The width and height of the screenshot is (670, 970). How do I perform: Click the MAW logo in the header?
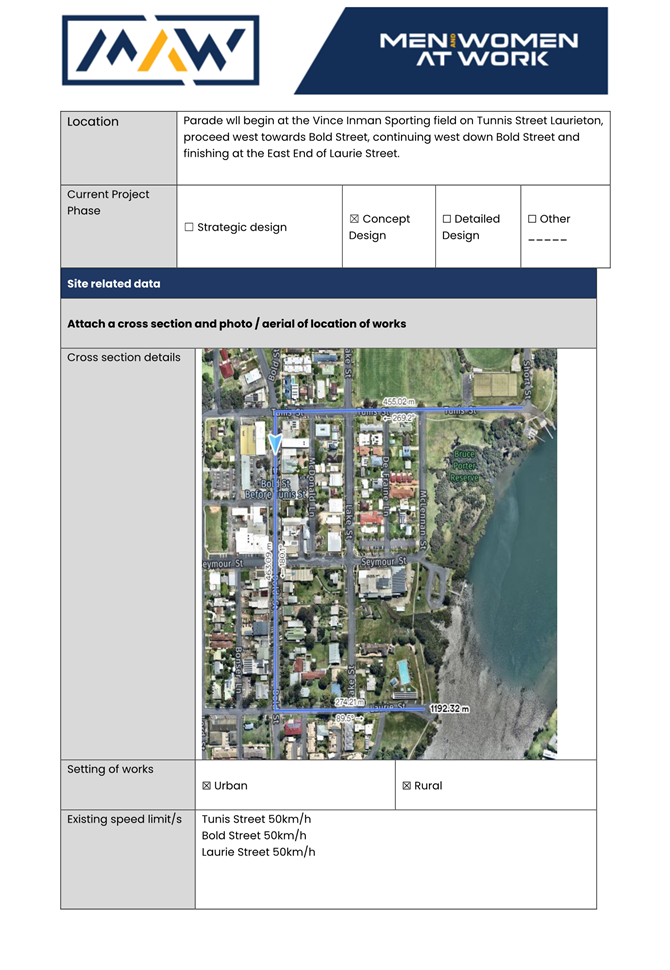(x=160, y=50)
